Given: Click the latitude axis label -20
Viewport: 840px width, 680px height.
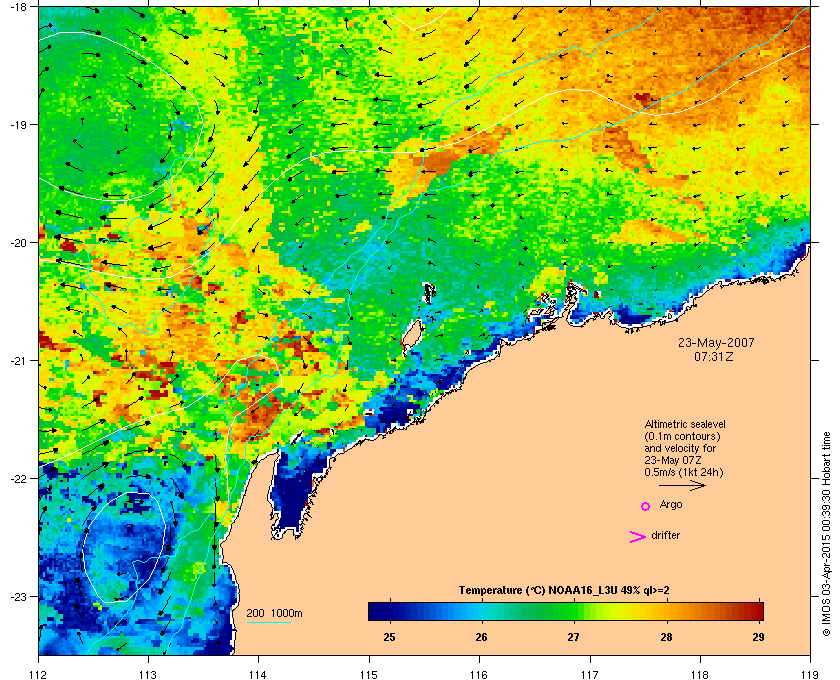Looking at the screenshot, I should point(18,242).
